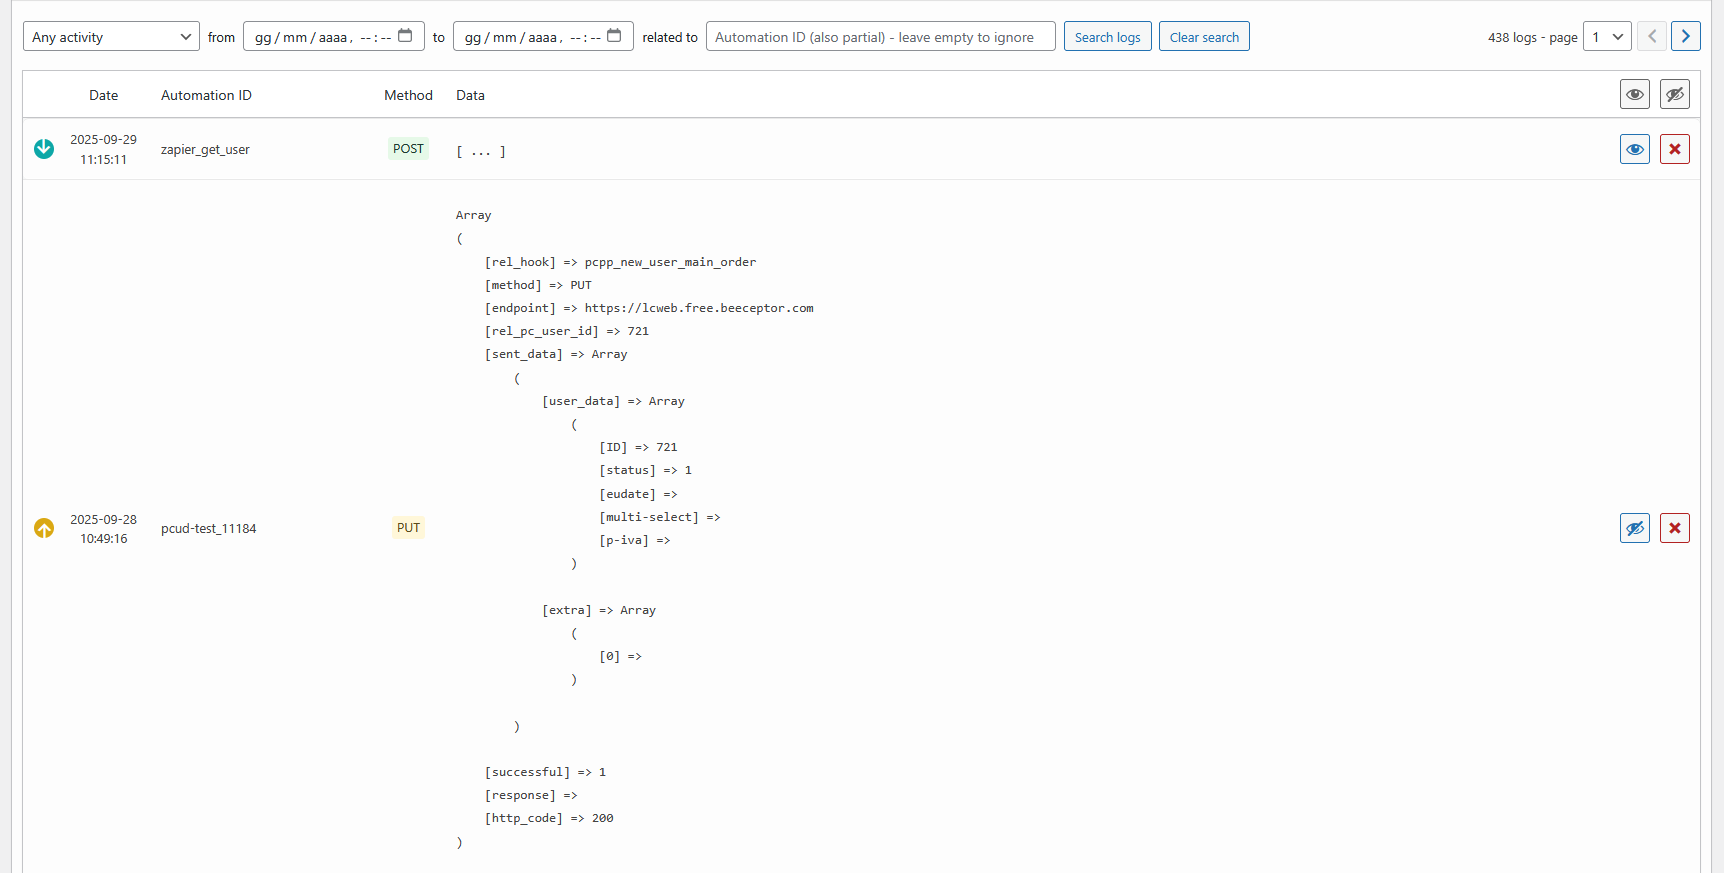This screenshot has width=1724, height=873.
Task: Expand all log data with header eye icon
Action: (1634, 95)
